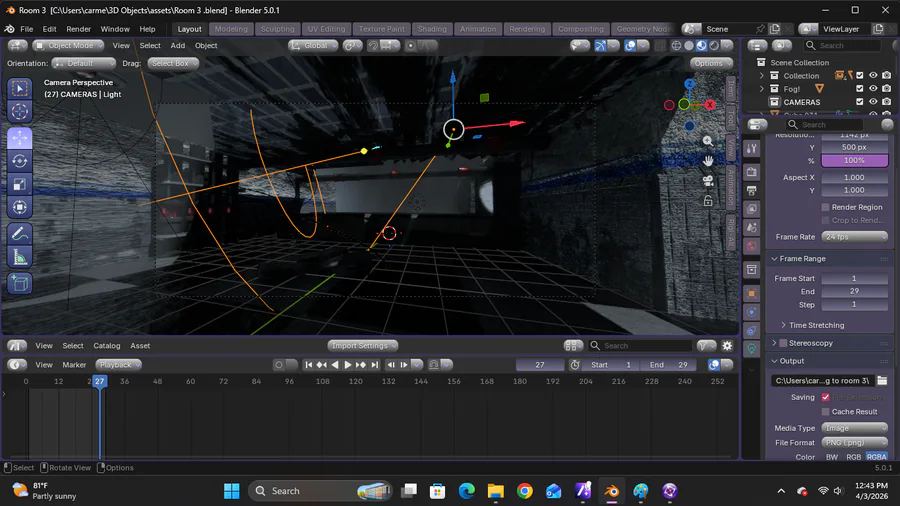The image size is (900, 506).
Task: Select the Move tool in the toolbar
Action: [x=20, y=138]
